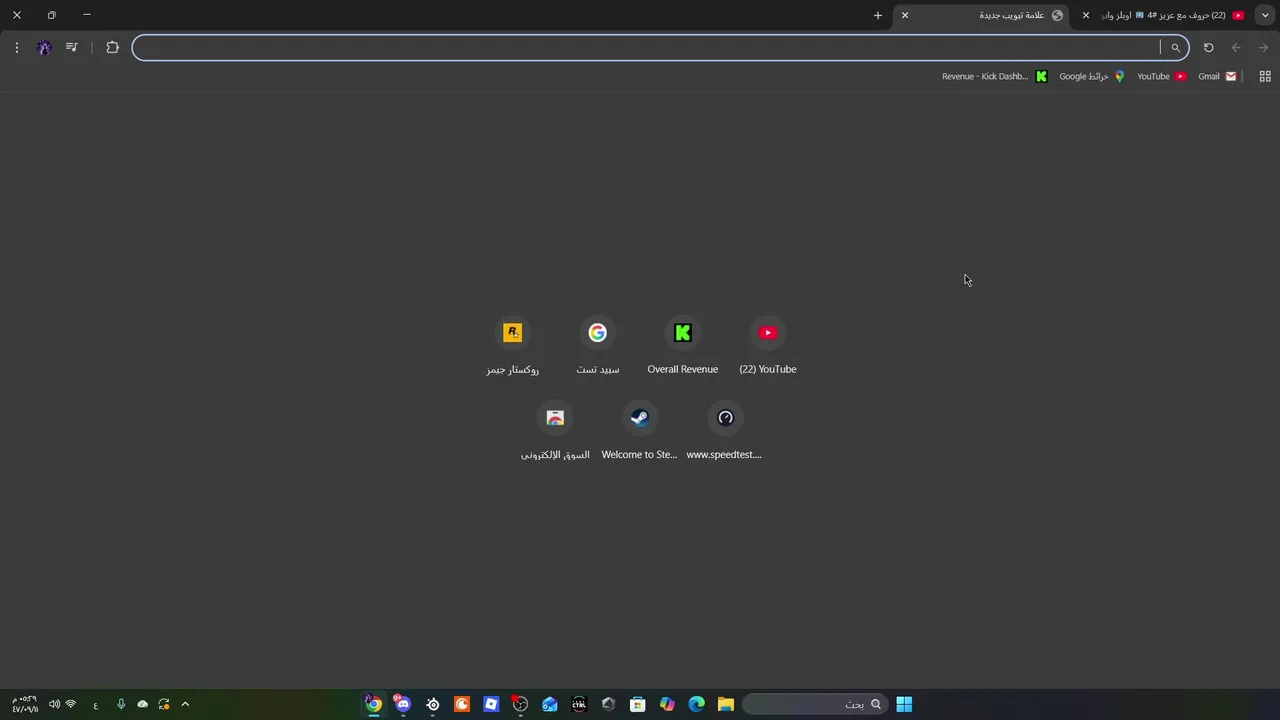Open the Overall Revenue Kick shortcut
Image resolution: width=1280 pixels, height=720 pixels.
[x=682, y=346]
